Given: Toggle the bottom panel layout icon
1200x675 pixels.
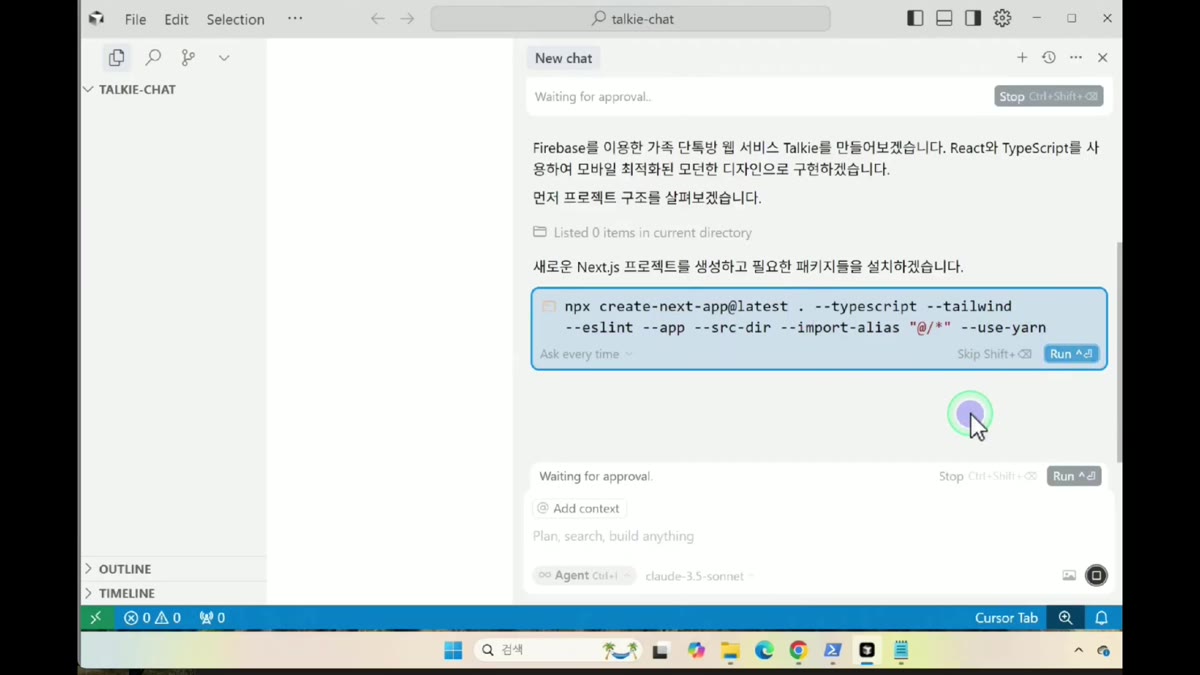Looking at the screenshot, I should click(944, 18).
